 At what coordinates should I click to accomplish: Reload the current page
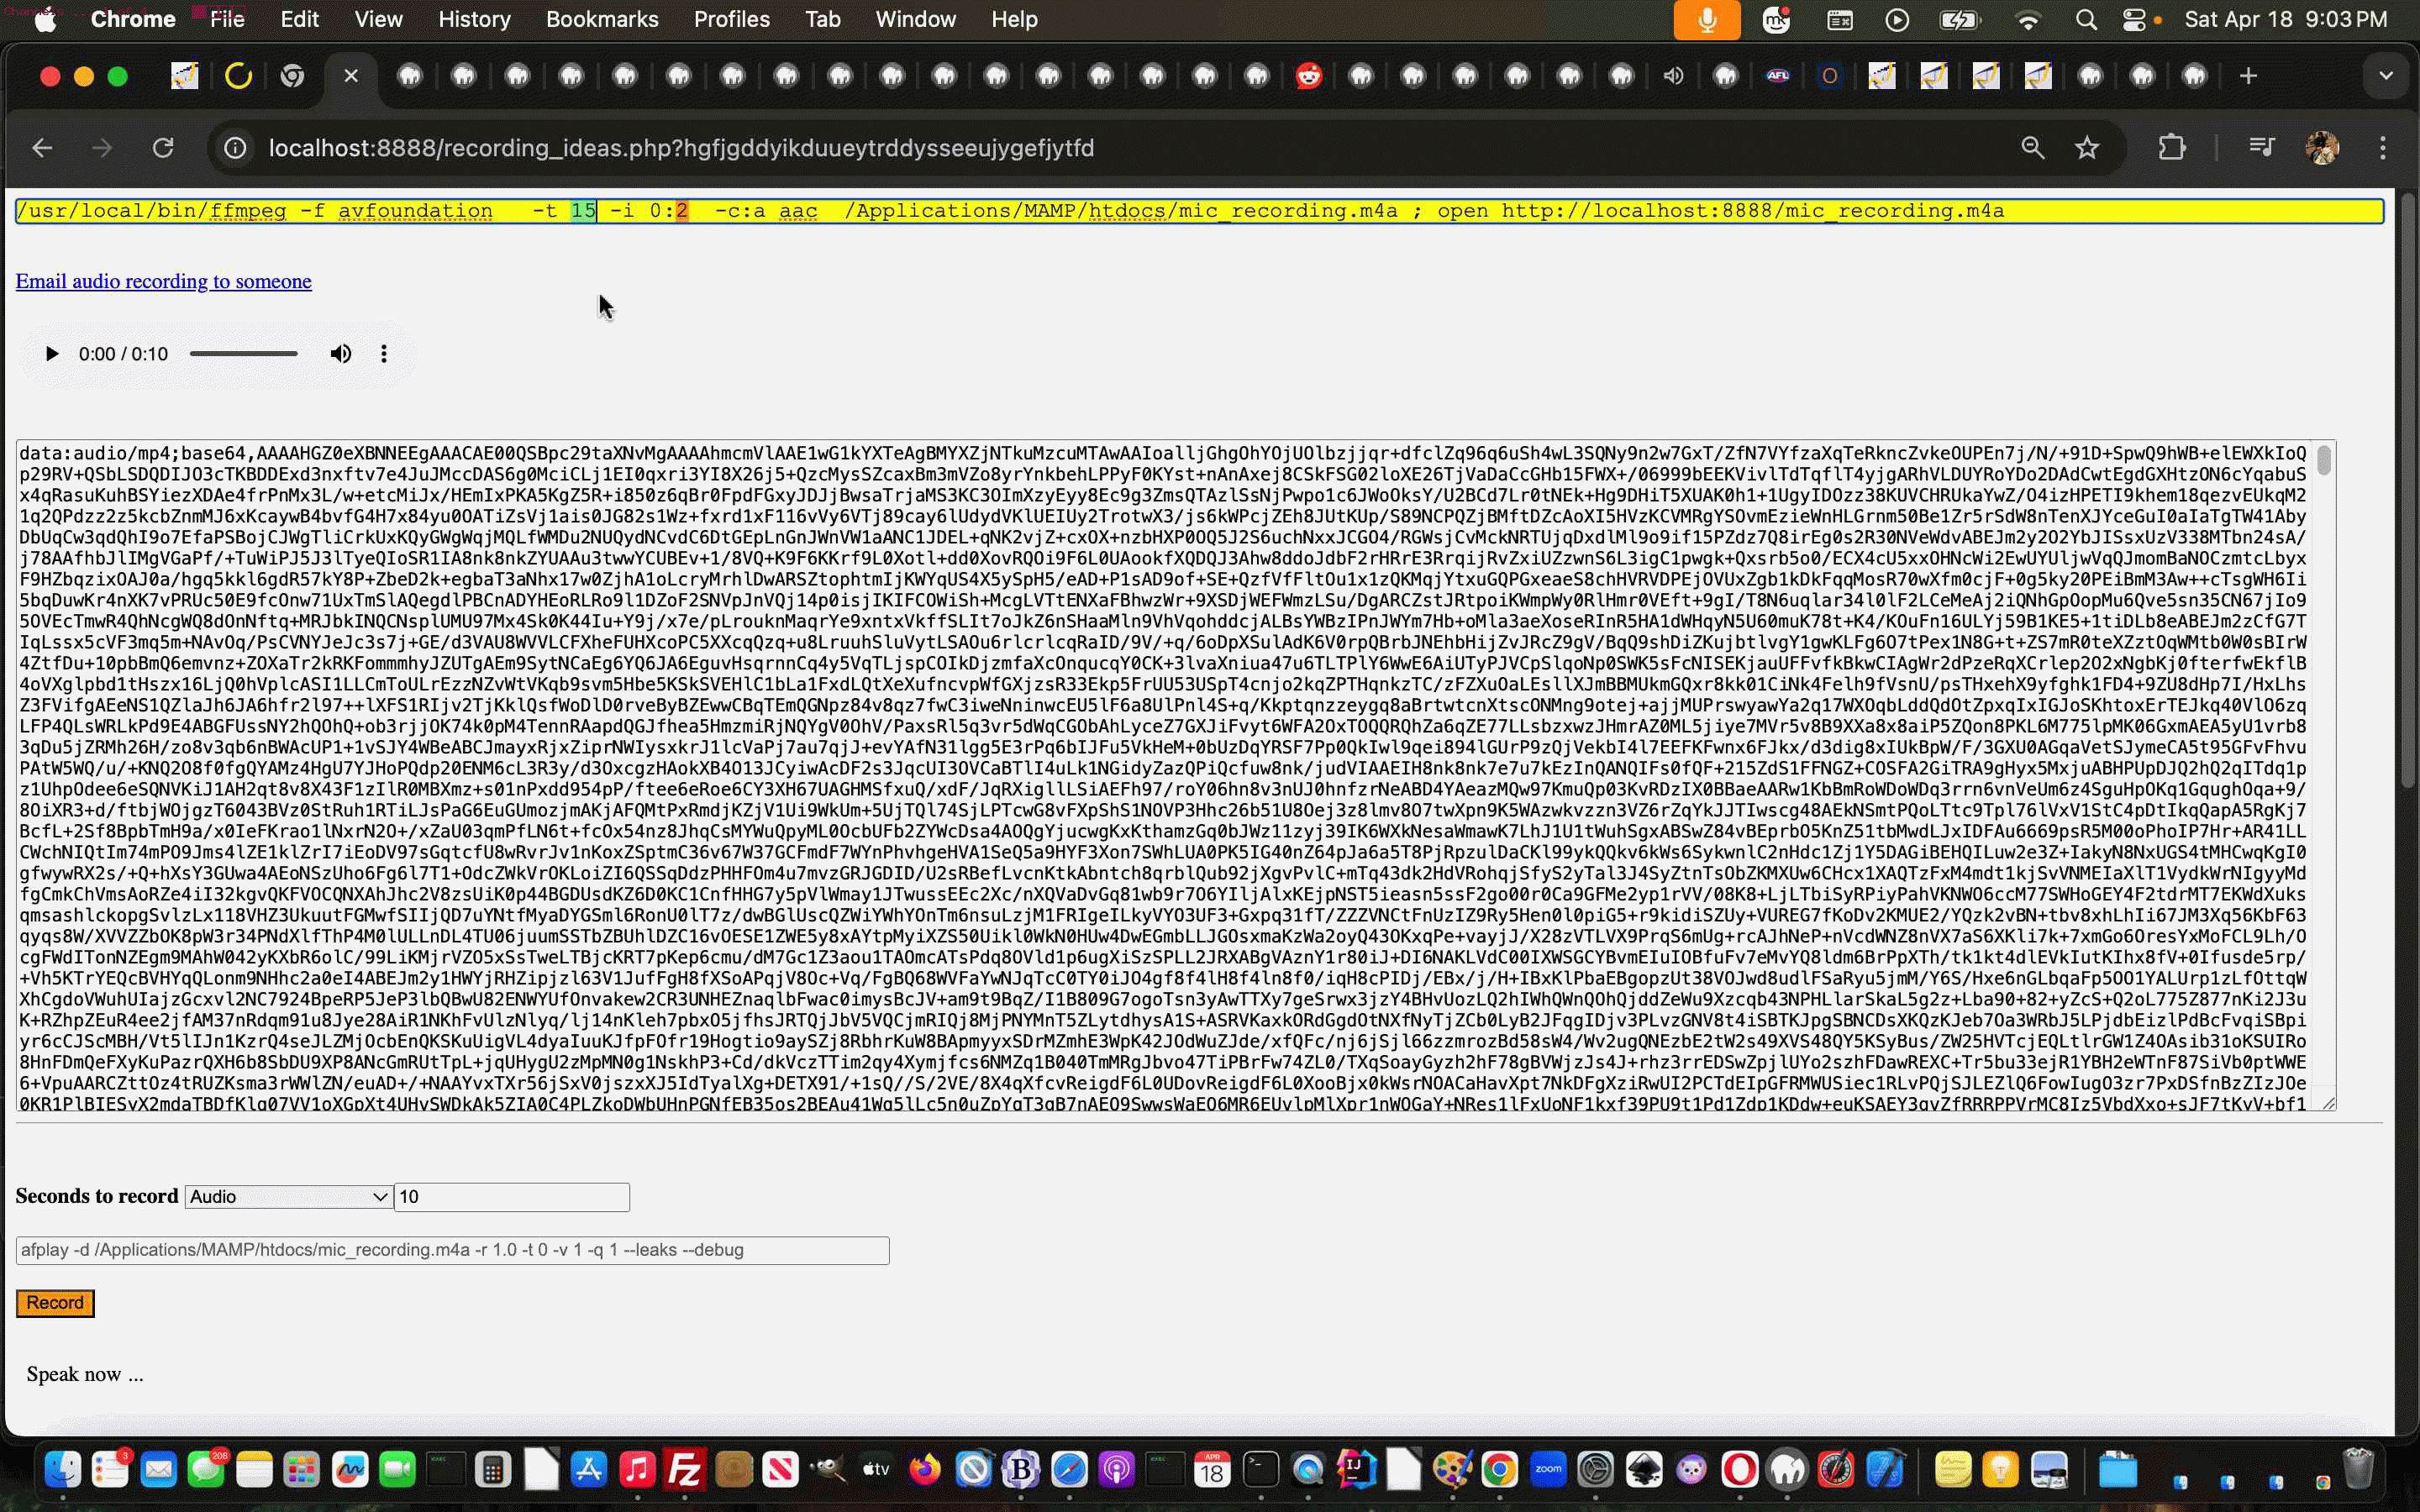(x=163, y=148)
